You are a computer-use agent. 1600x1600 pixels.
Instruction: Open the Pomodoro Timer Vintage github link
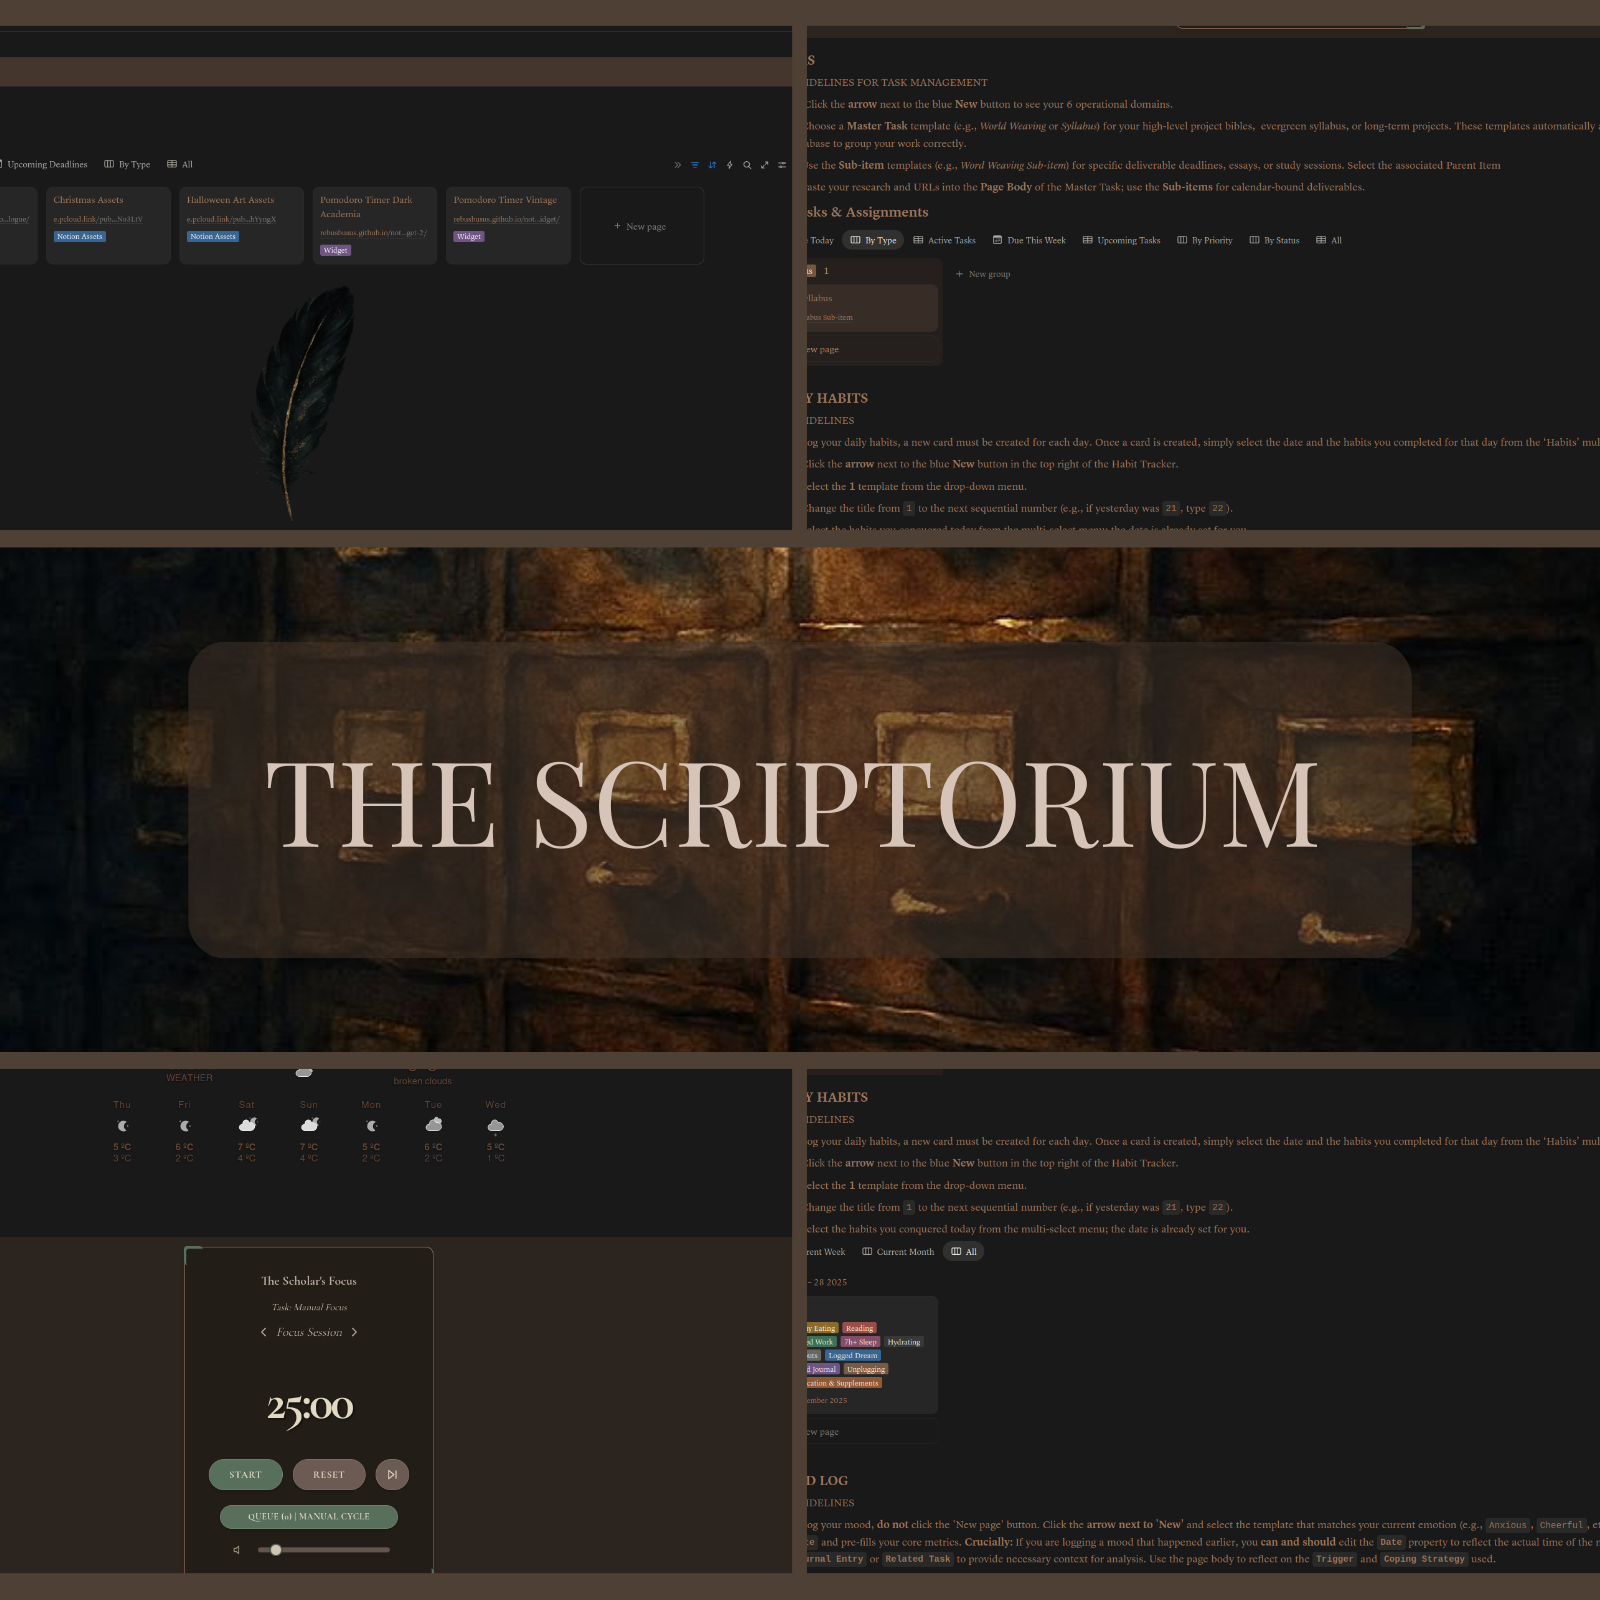pos(506,219)
